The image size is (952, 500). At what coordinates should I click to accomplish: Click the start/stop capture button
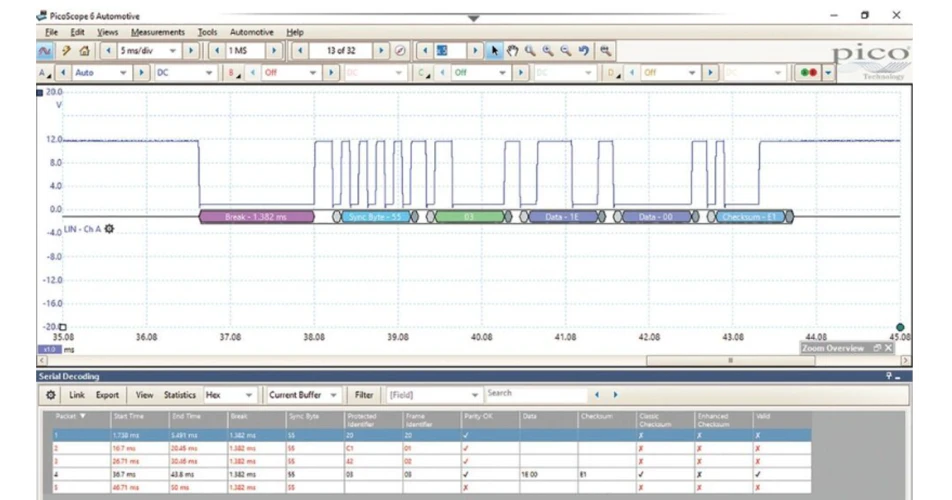[x=808, y=73]
